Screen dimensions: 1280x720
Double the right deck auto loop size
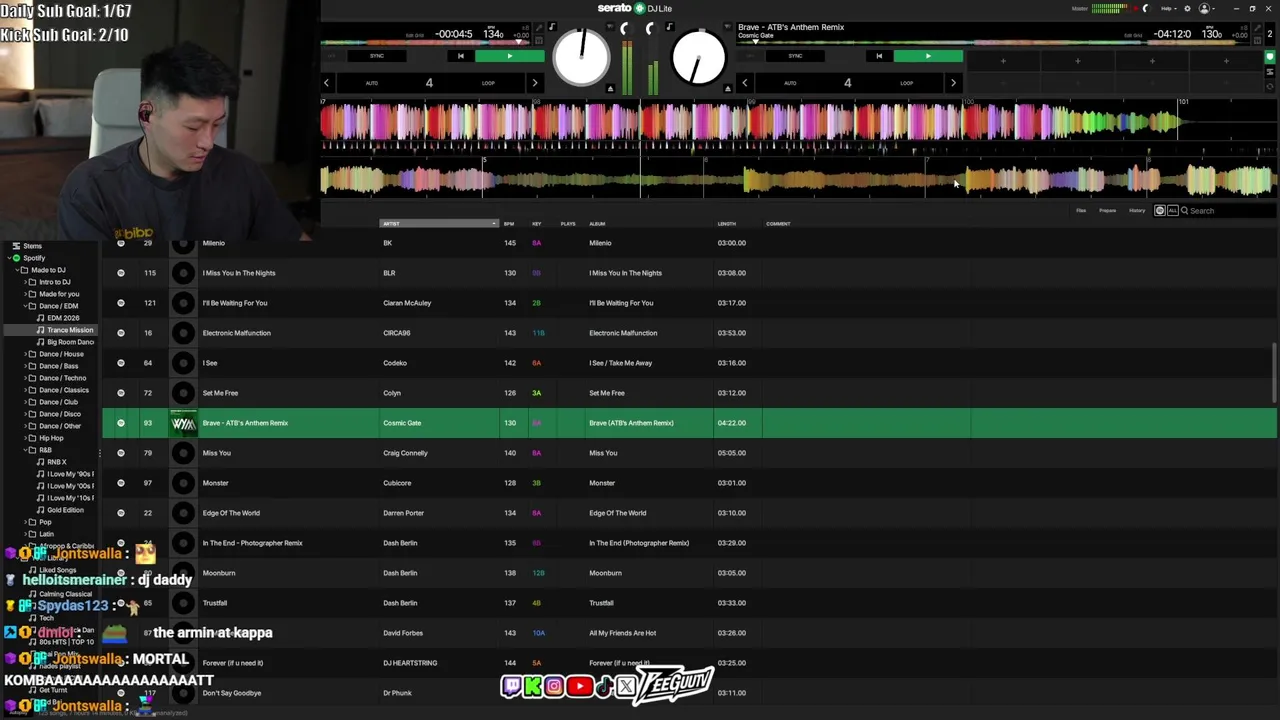pos(953,83)
